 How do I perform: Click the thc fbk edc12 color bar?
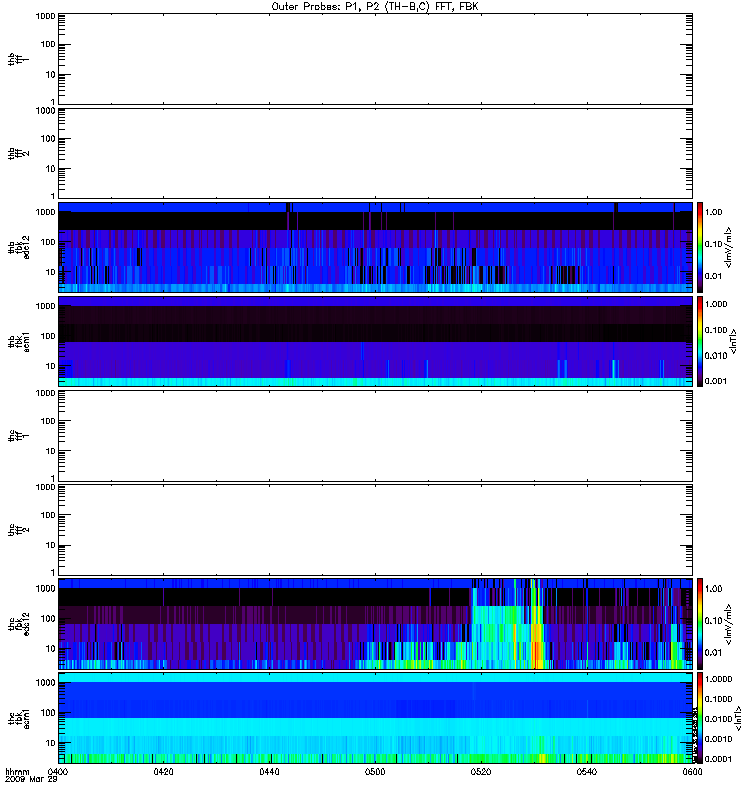pos(700,623)
